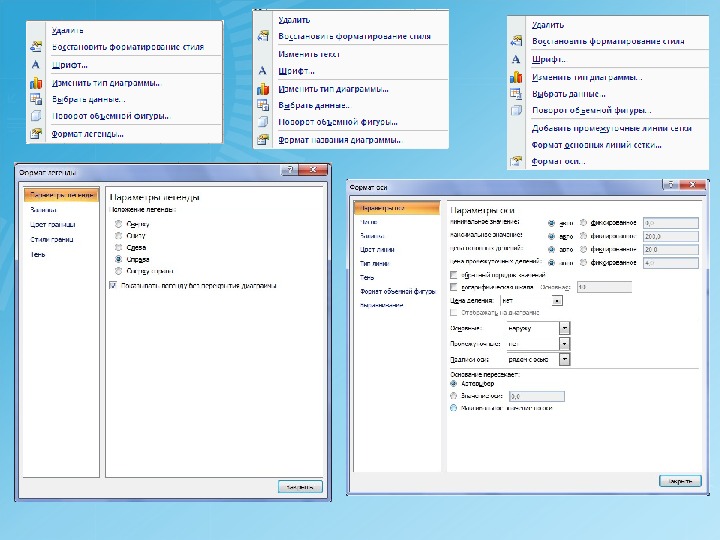
Task: Select фиксированное for минимальное значение
Action: click(x=583, y=223)
